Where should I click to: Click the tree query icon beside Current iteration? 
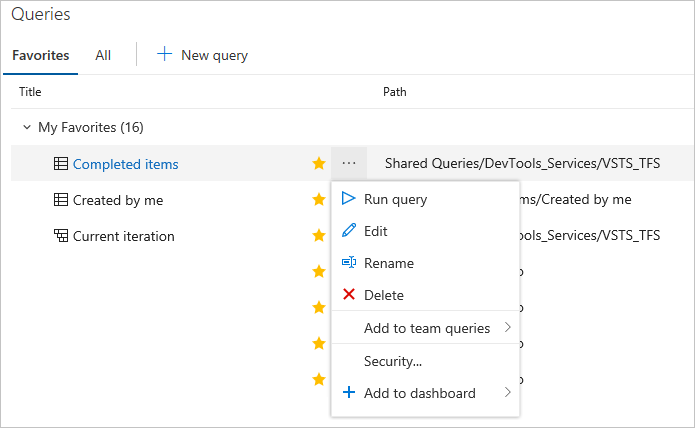(x=60, y=236)
